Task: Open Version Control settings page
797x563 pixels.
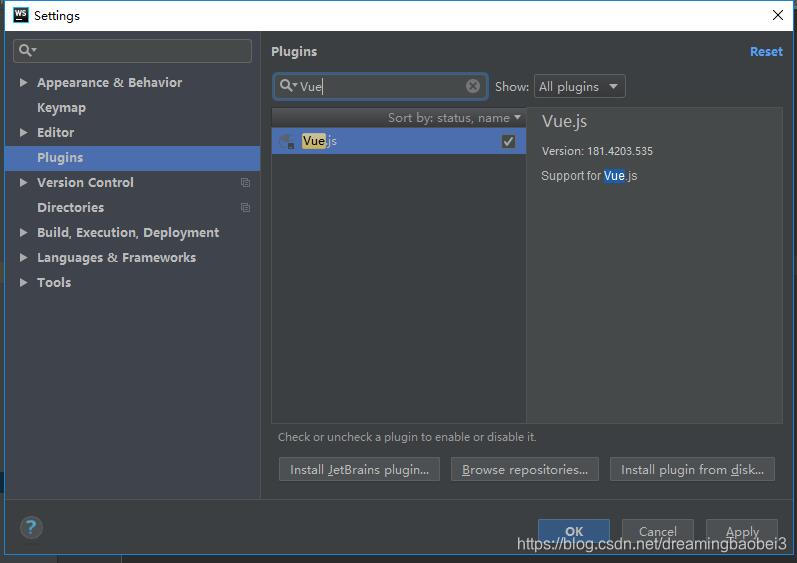Action: [x=85, y=182]
